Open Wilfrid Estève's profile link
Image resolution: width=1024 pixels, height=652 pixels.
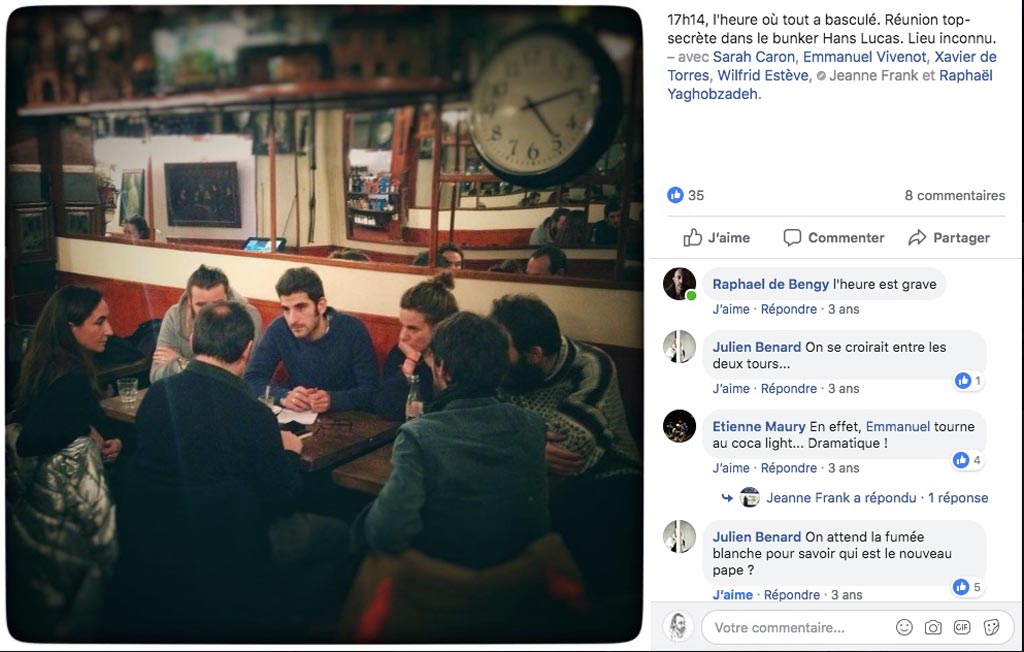click(762, 75)
